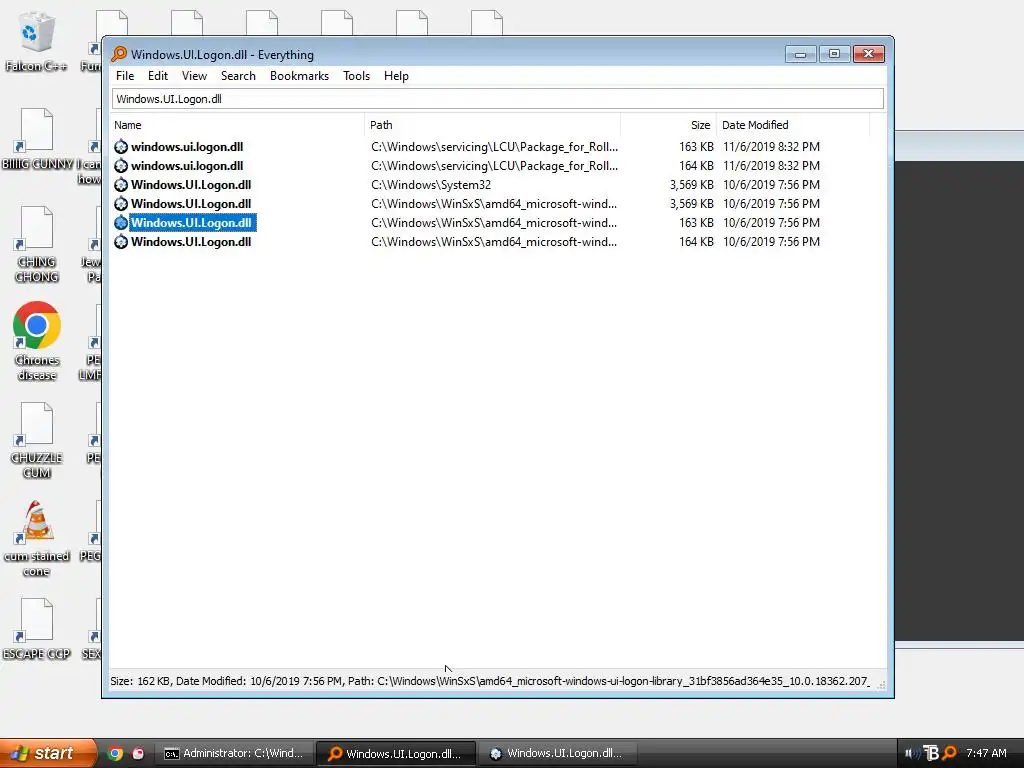The image size is (1024, 768).
Task: Click the 3,569 KB size in System32 row
Action: 691,185
